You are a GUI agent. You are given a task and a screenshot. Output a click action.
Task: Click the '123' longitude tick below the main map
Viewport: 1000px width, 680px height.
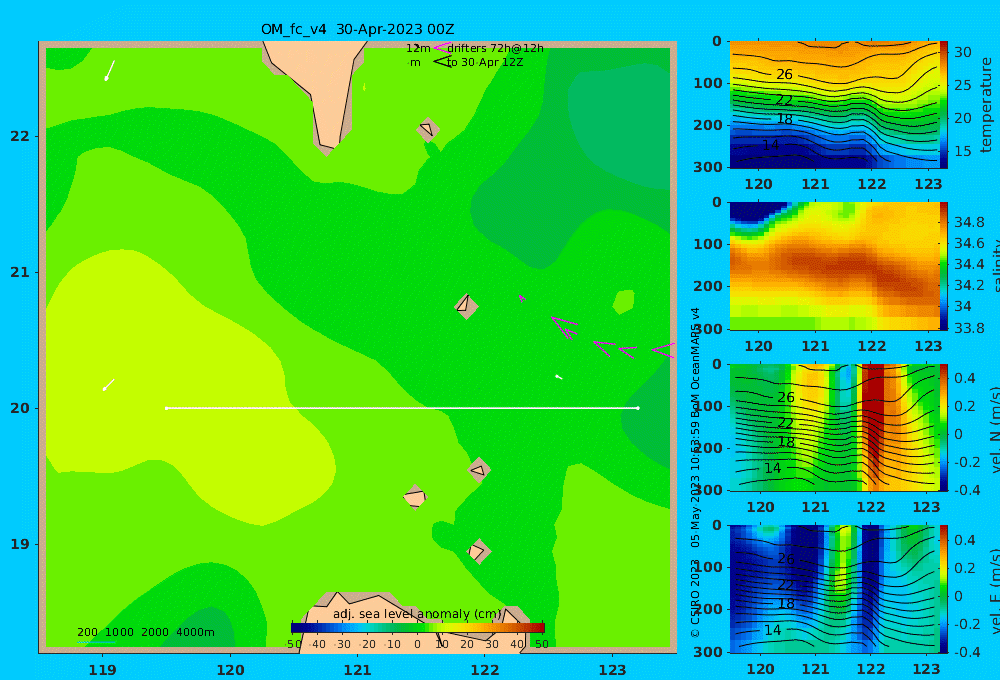pyautogui.click(x=612, y=670)
